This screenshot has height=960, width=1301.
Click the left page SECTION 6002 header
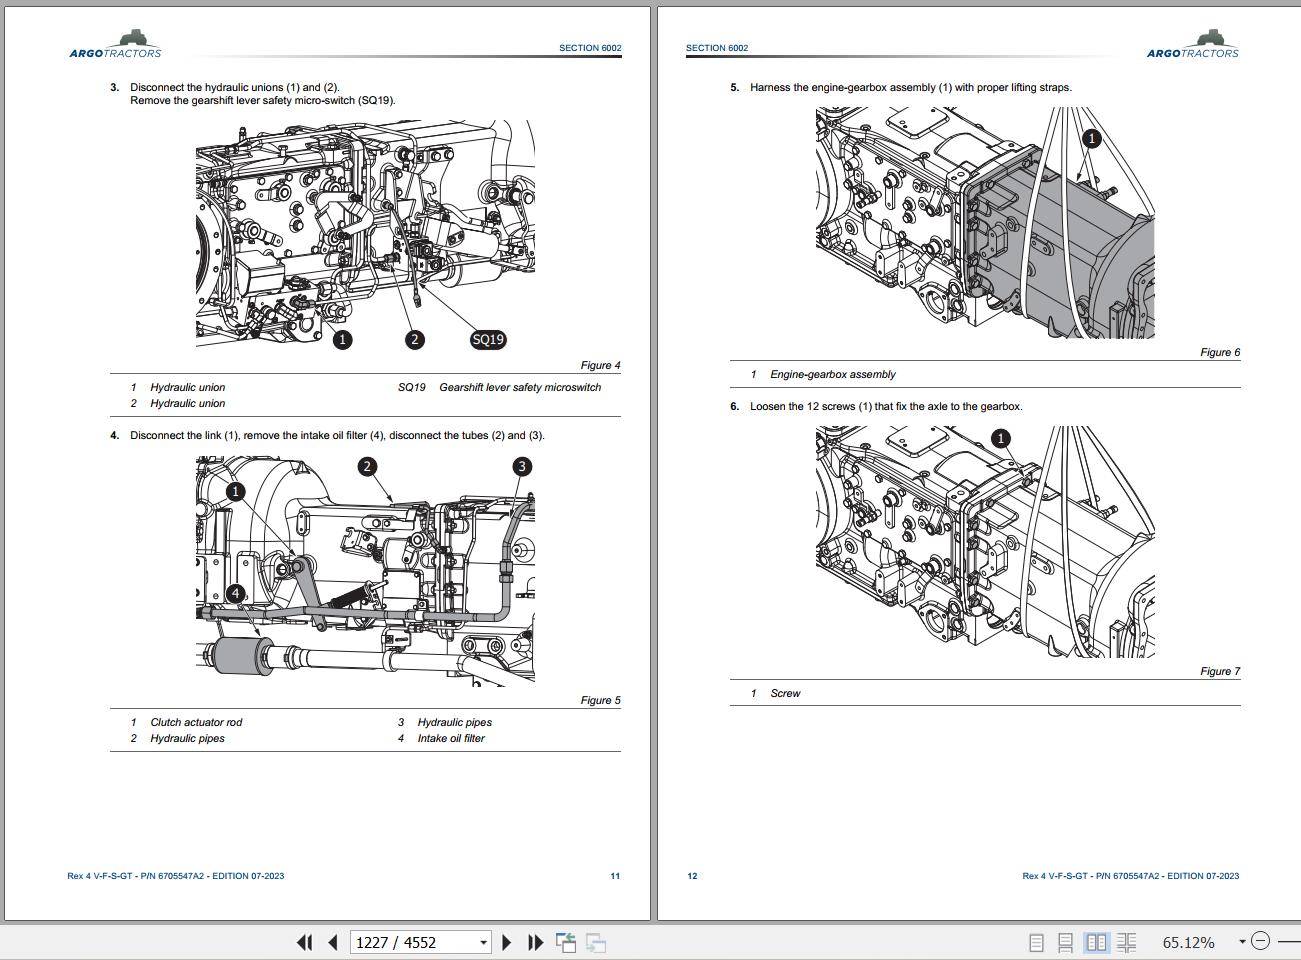point(590,48)
